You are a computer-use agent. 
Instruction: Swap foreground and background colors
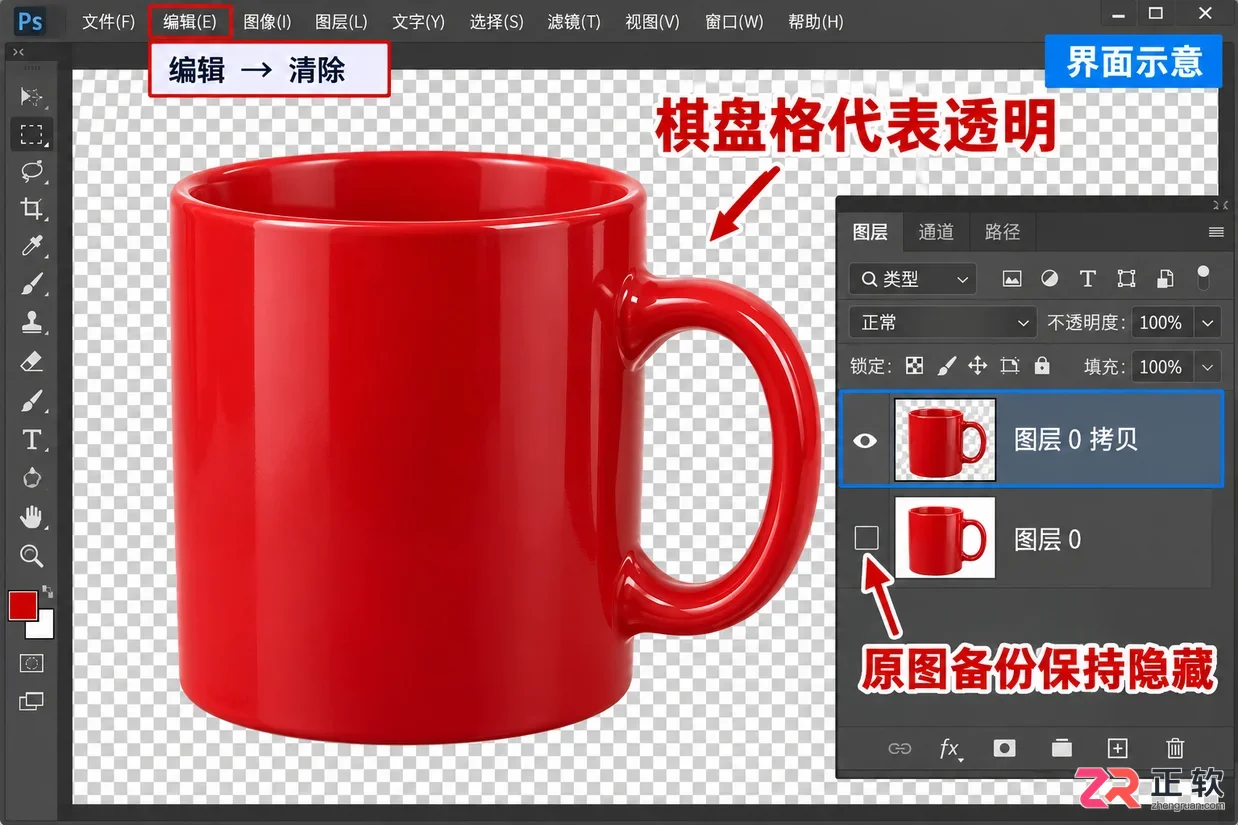(x=47, y=592)
